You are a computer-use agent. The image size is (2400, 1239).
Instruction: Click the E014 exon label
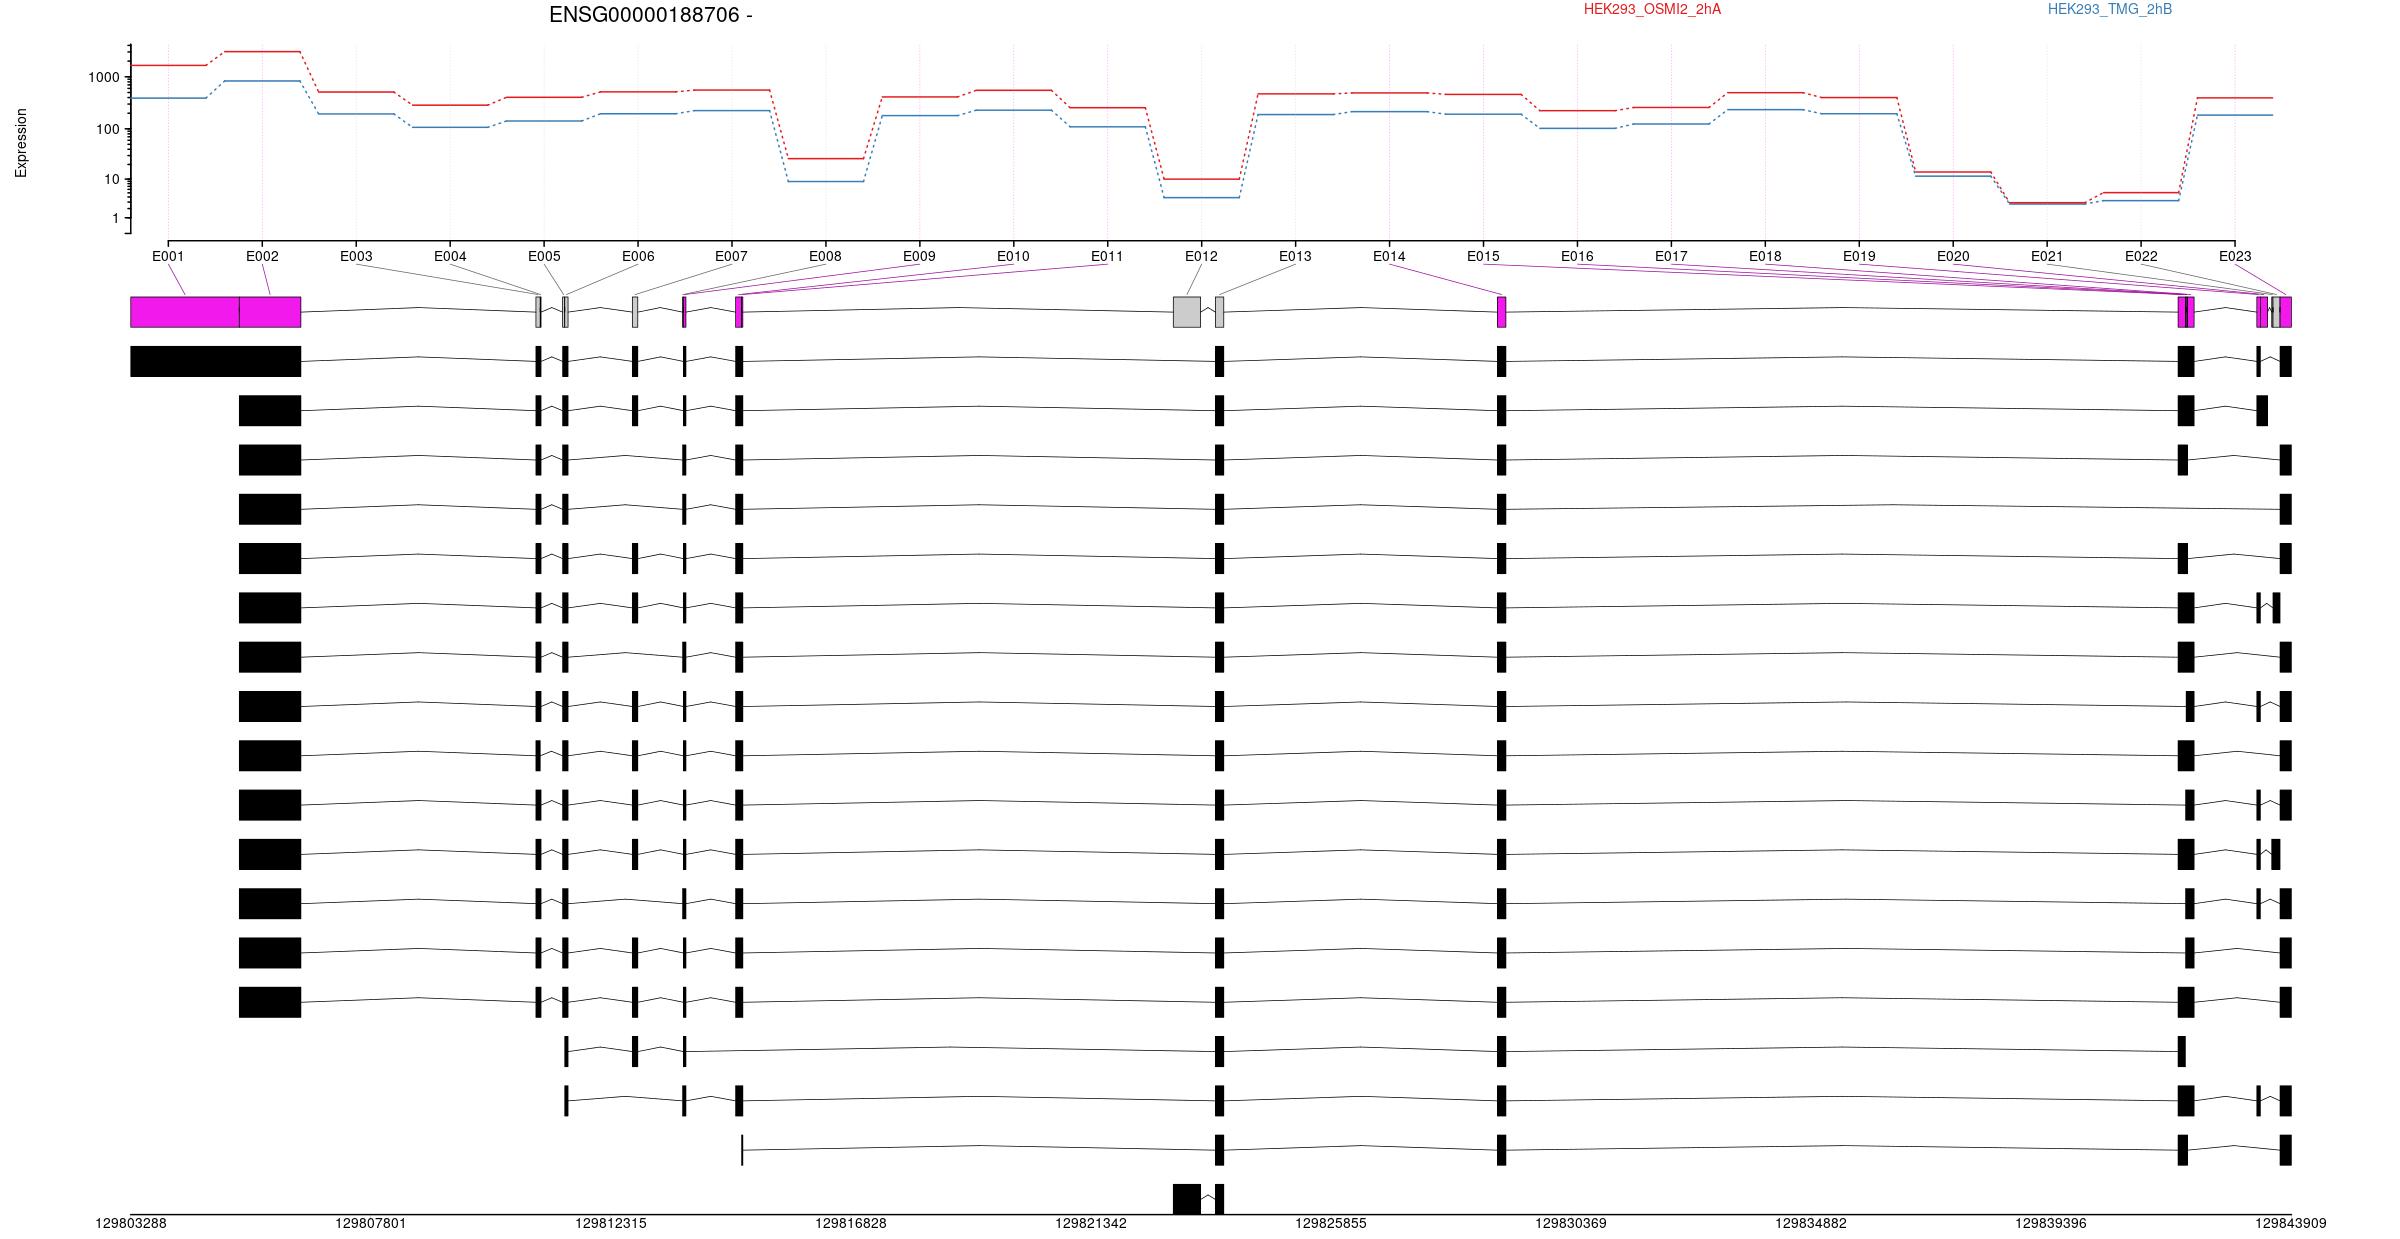pyautogui.click(x=1389, y=256)
